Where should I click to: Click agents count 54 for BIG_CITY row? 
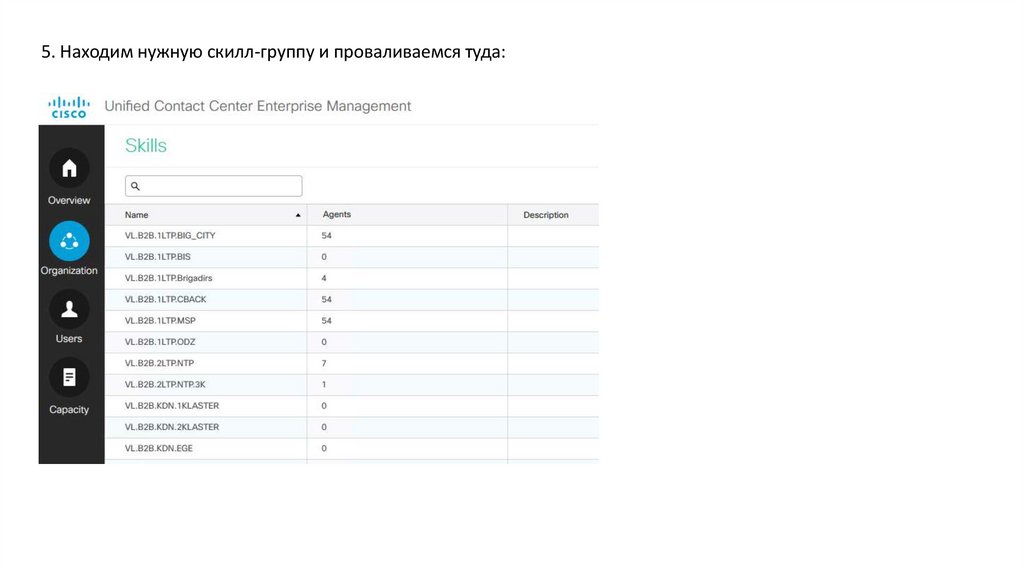pyautogui.click(x=327, y=236)
